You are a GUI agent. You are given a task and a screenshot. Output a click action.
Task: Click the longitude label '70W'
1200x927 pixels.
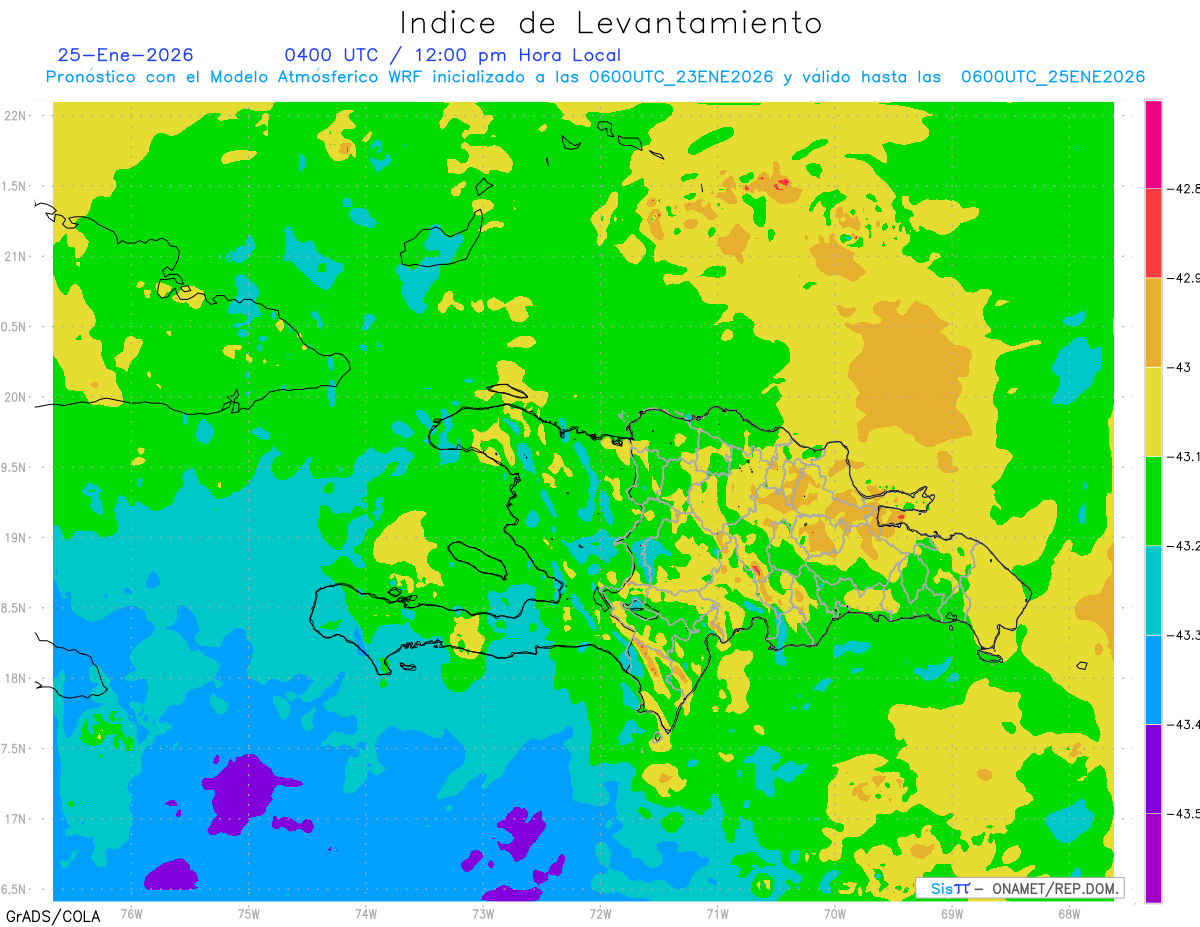(x=835, y=913)
